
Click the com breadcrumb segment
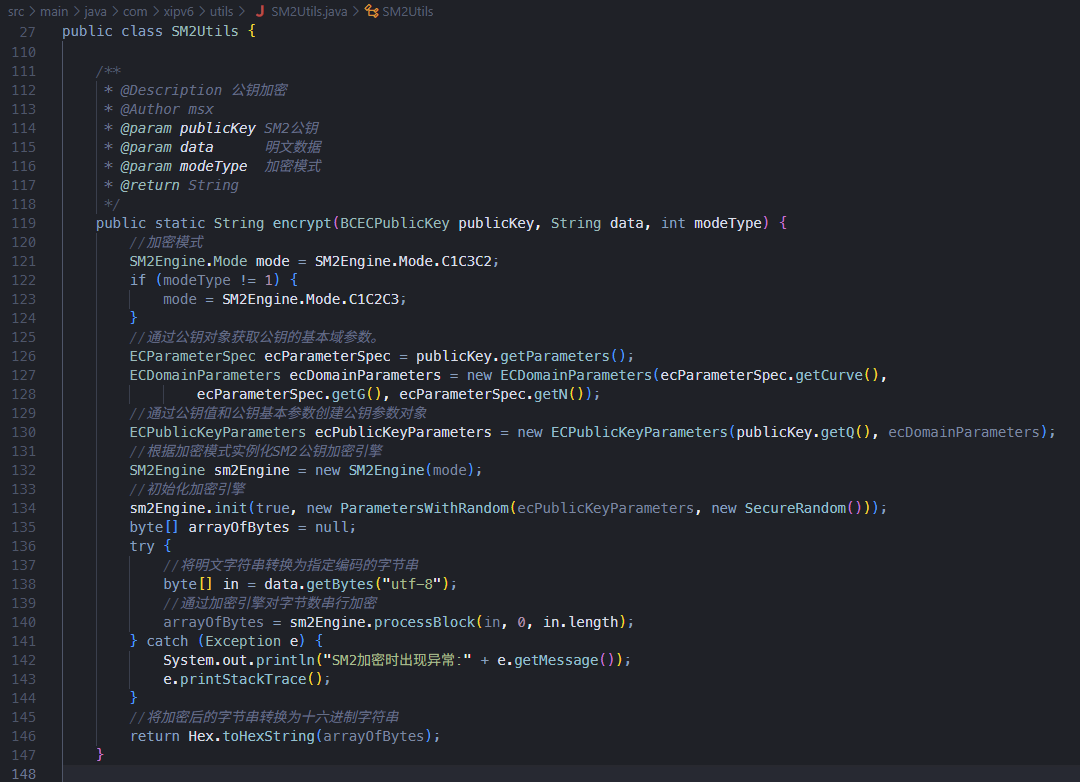tap(135, 11)
